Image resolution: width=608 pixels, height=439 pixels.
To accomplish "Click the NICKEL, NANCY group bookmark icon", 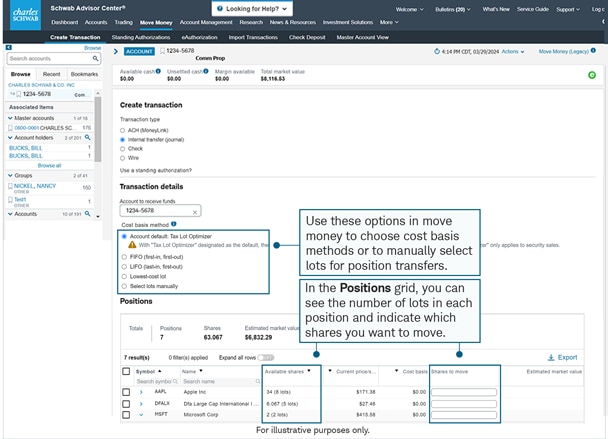I will click(10, 186).
